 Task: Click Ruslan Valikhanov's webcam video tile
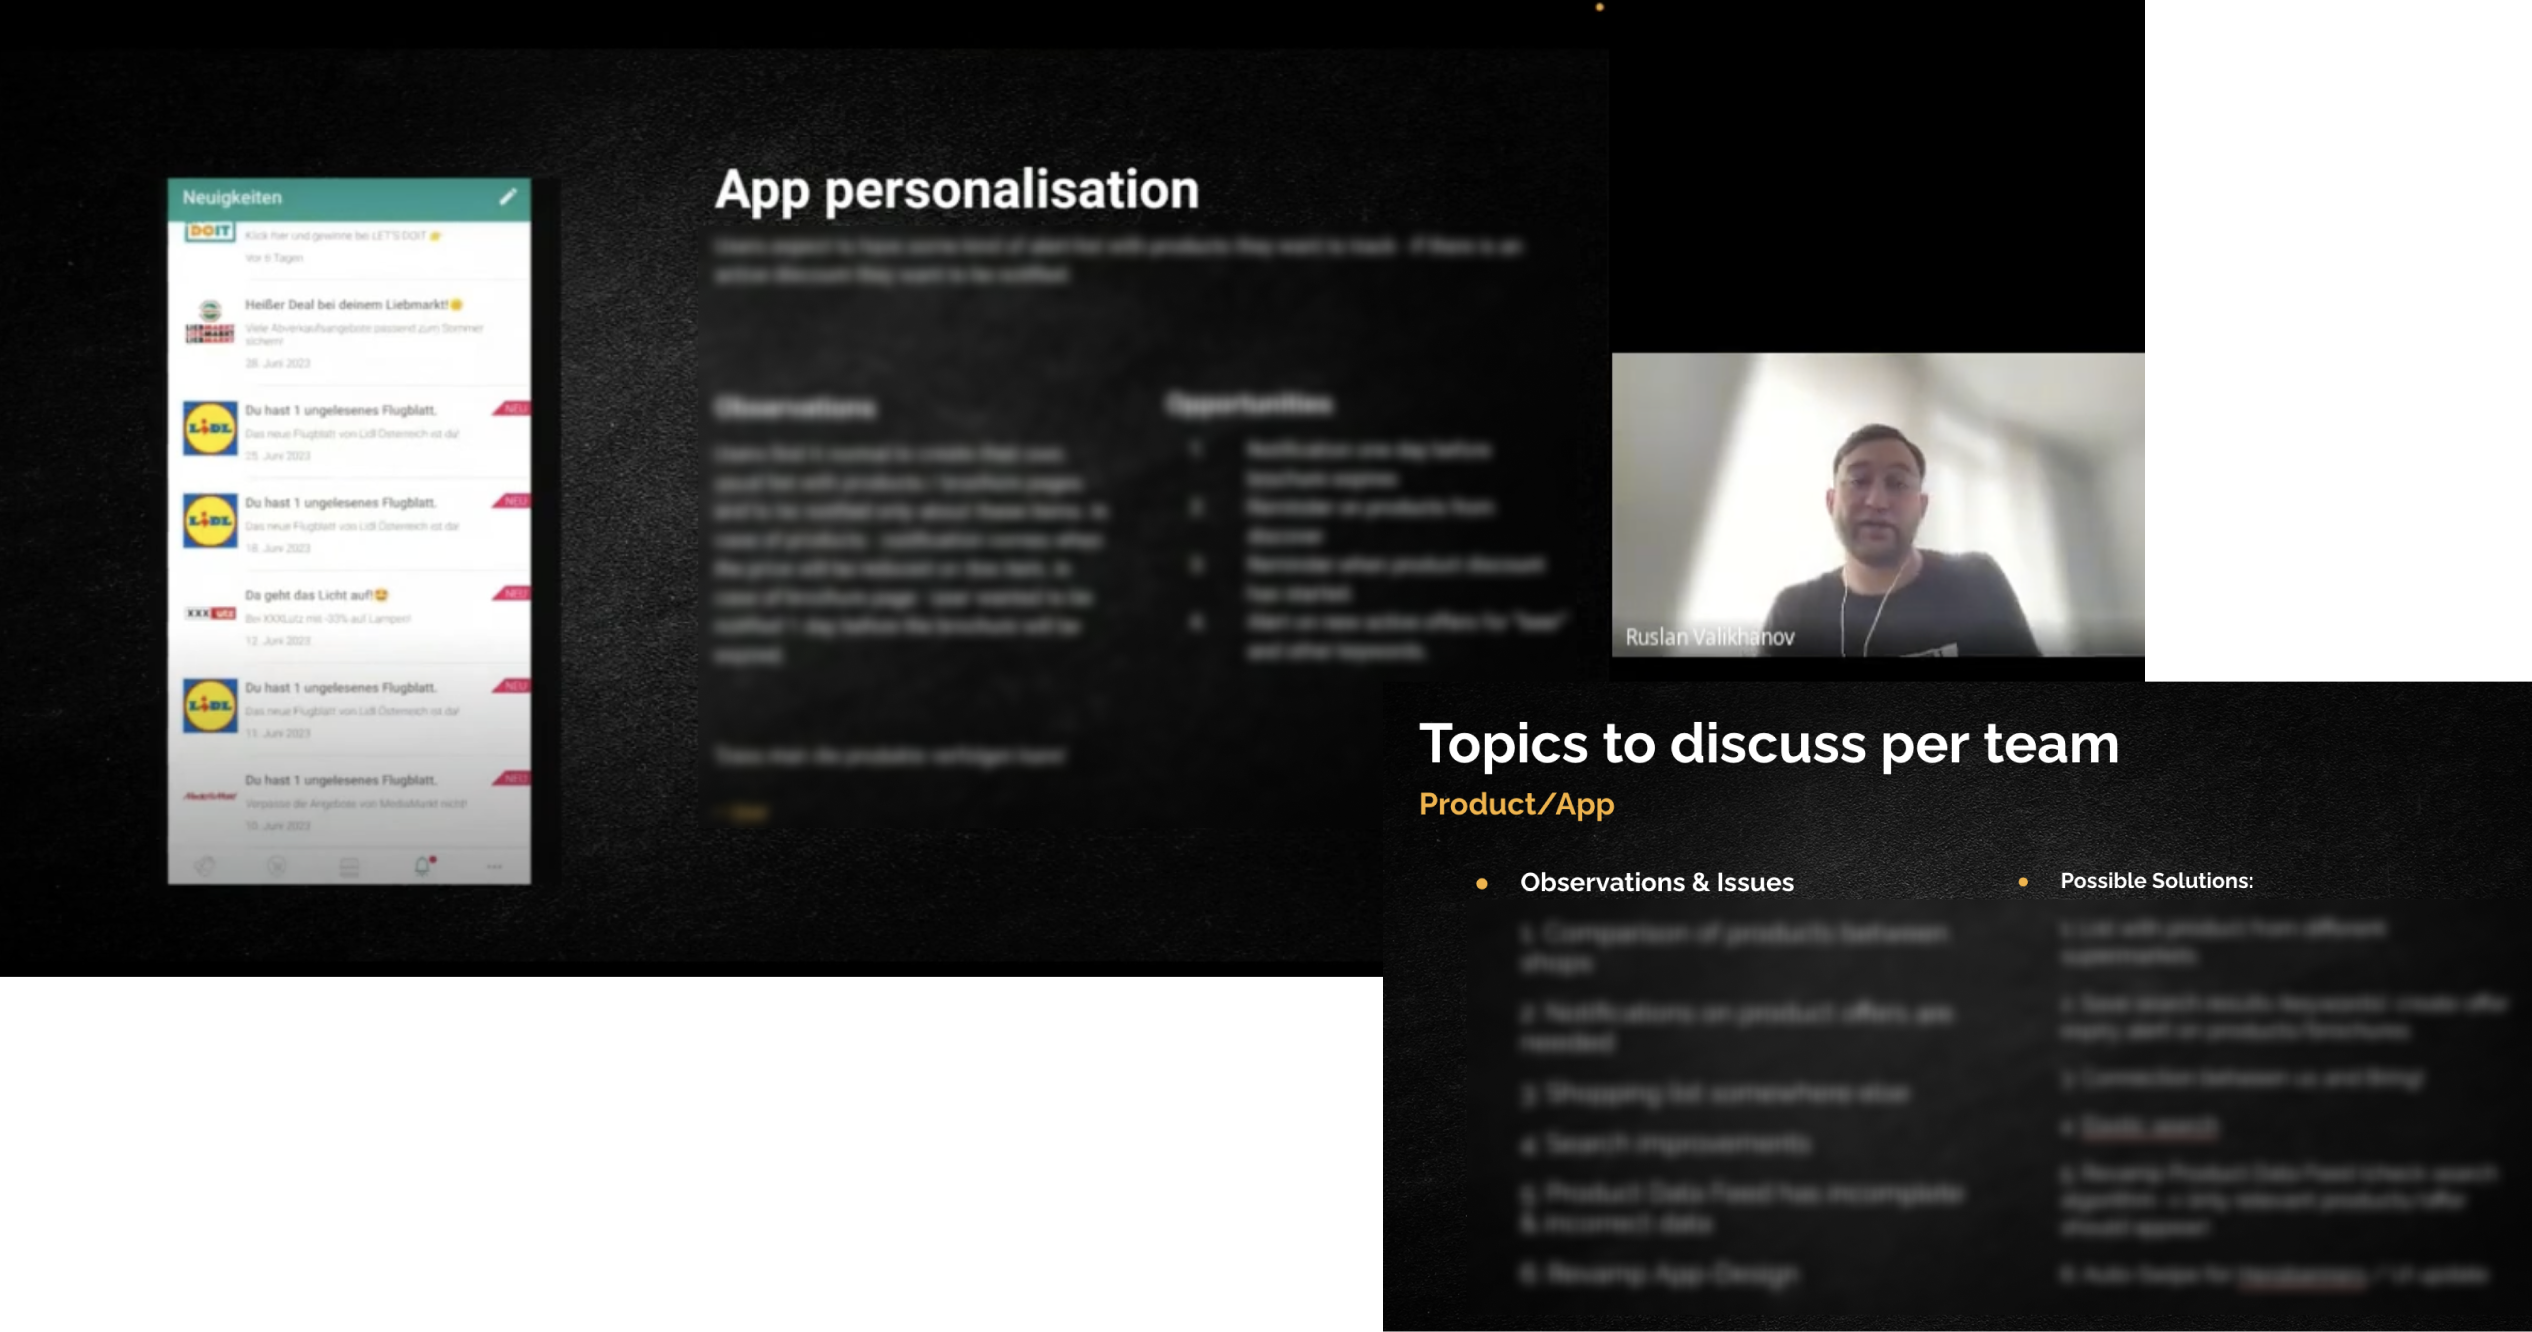pos(1877,504)
